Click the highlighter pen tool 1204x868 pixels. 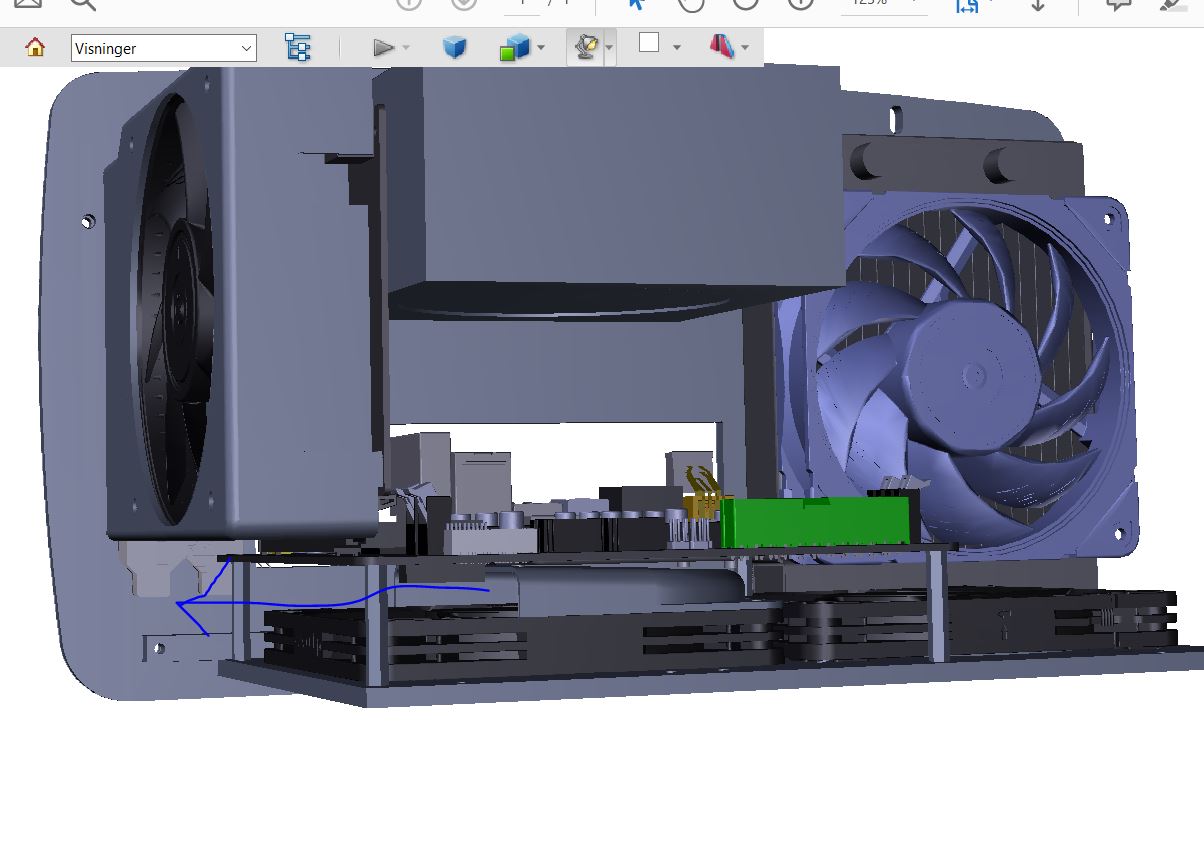pos(1171,4)
